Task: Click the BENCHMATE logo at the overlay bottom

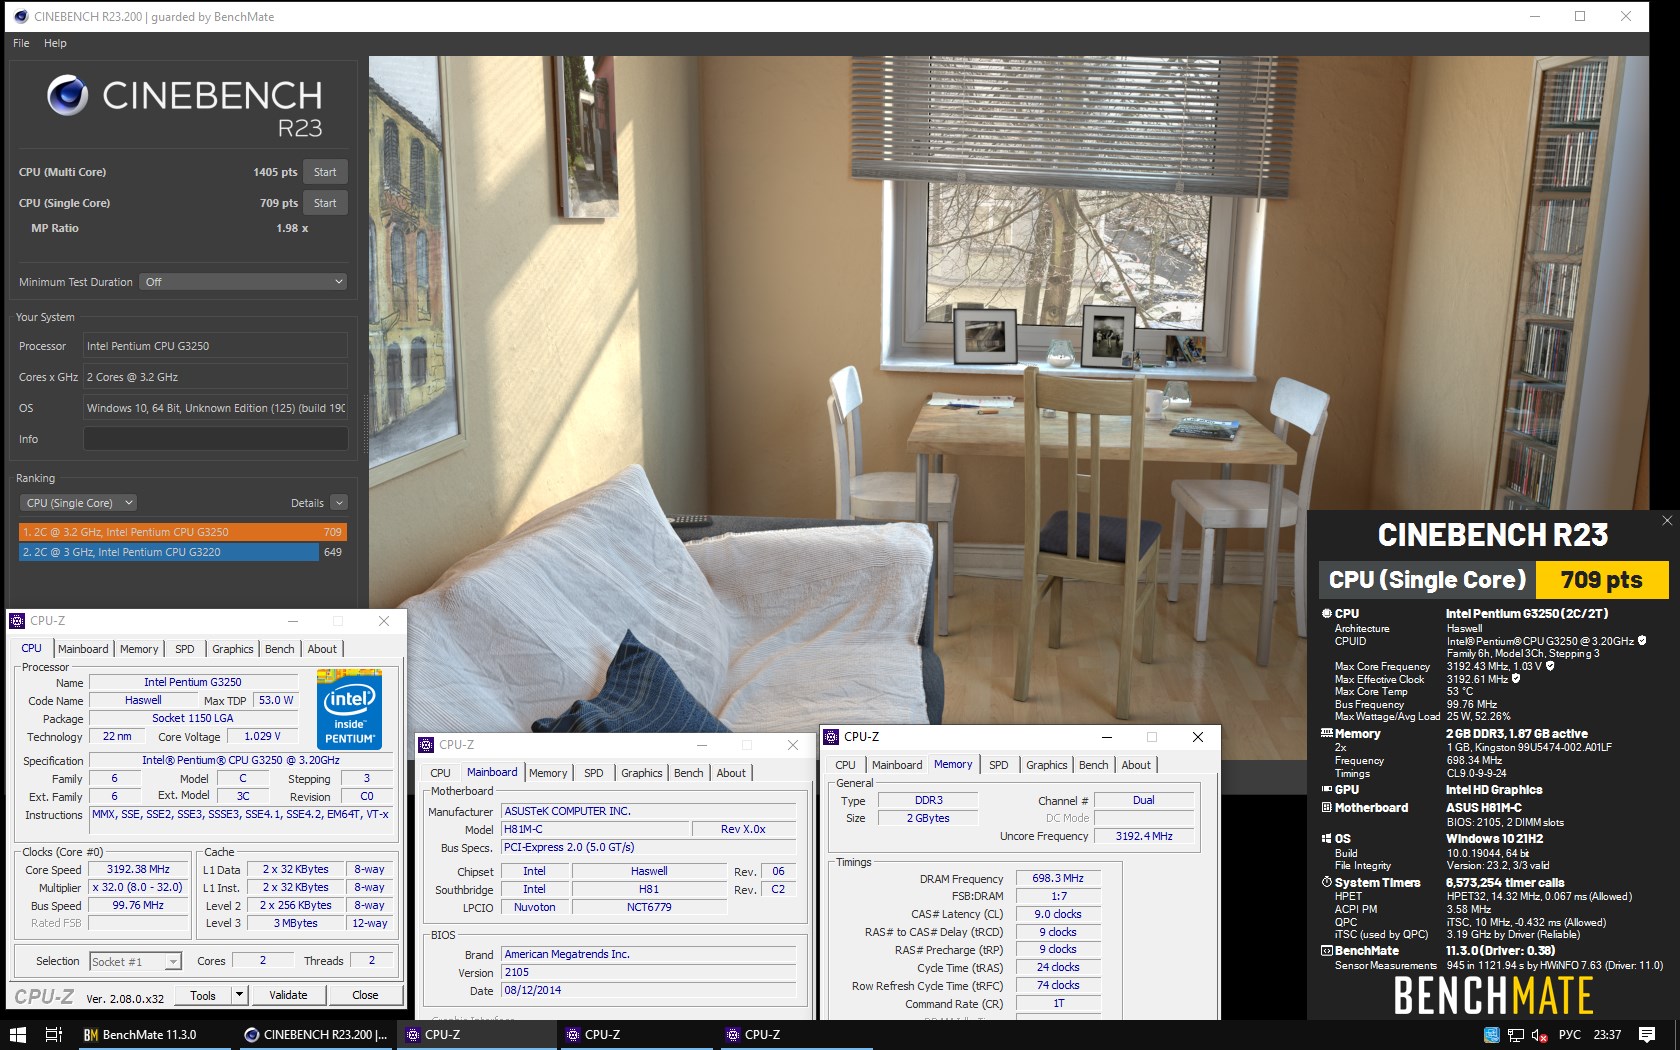Action: click(x=1493, y=996)
